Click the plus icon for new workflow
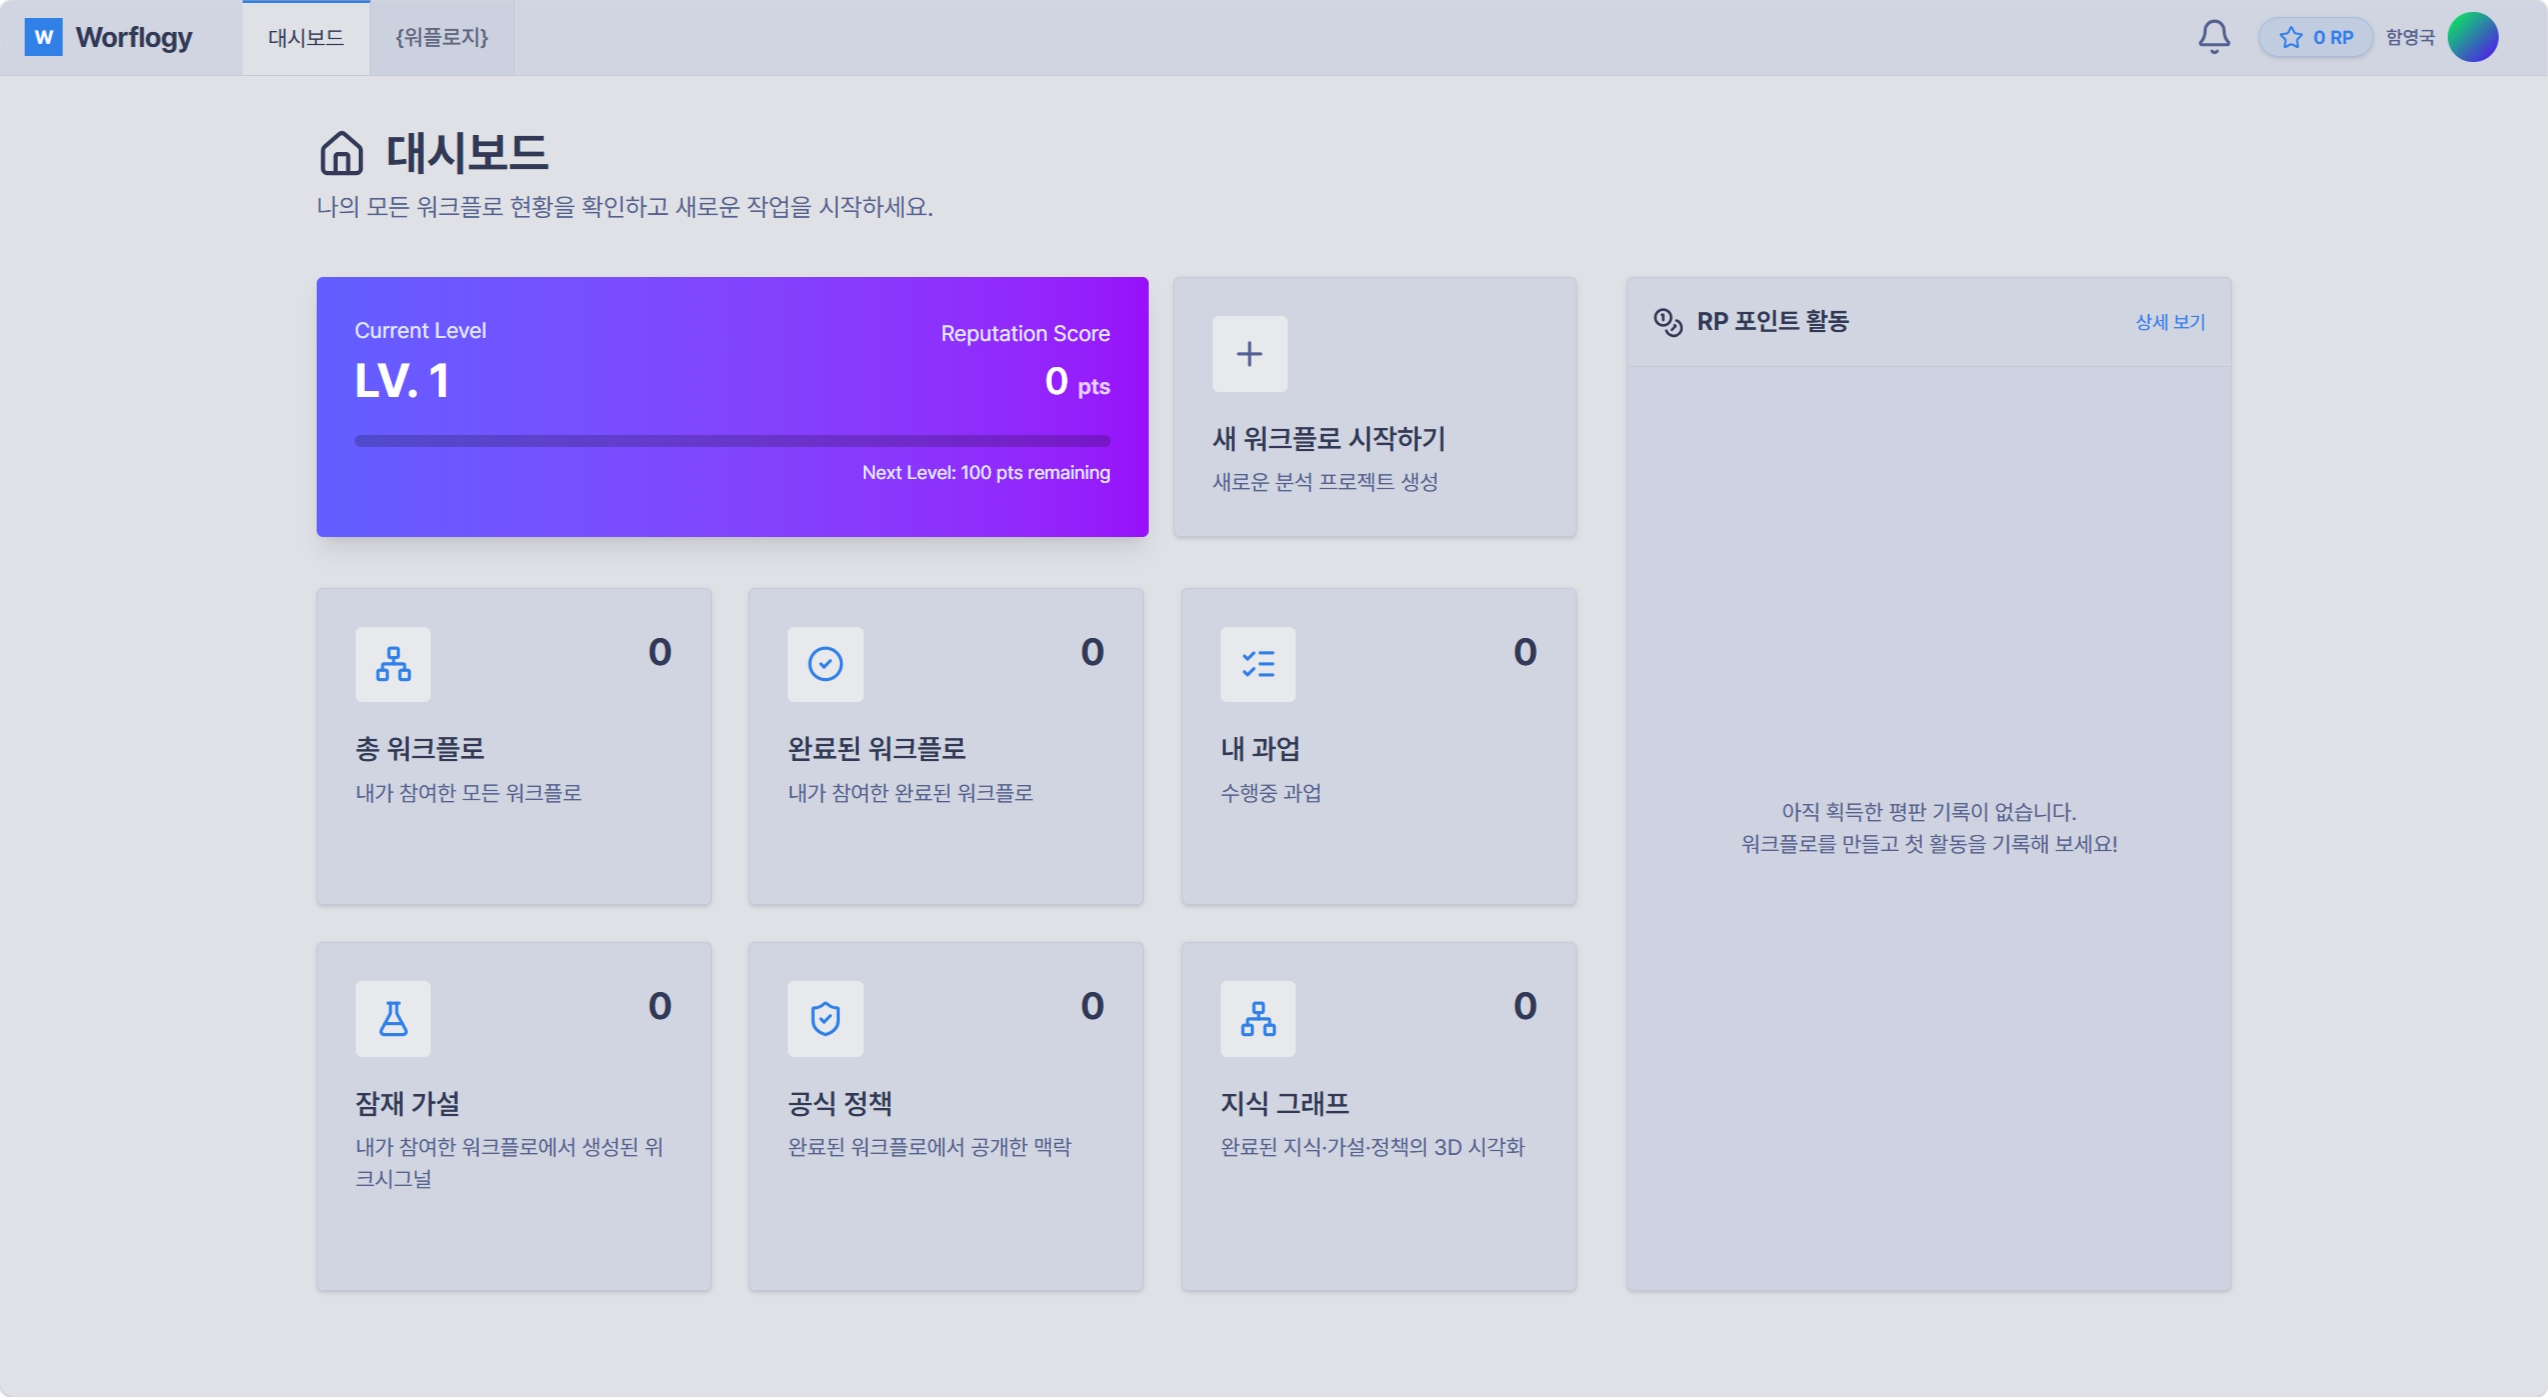 [x=1249, y=354]
